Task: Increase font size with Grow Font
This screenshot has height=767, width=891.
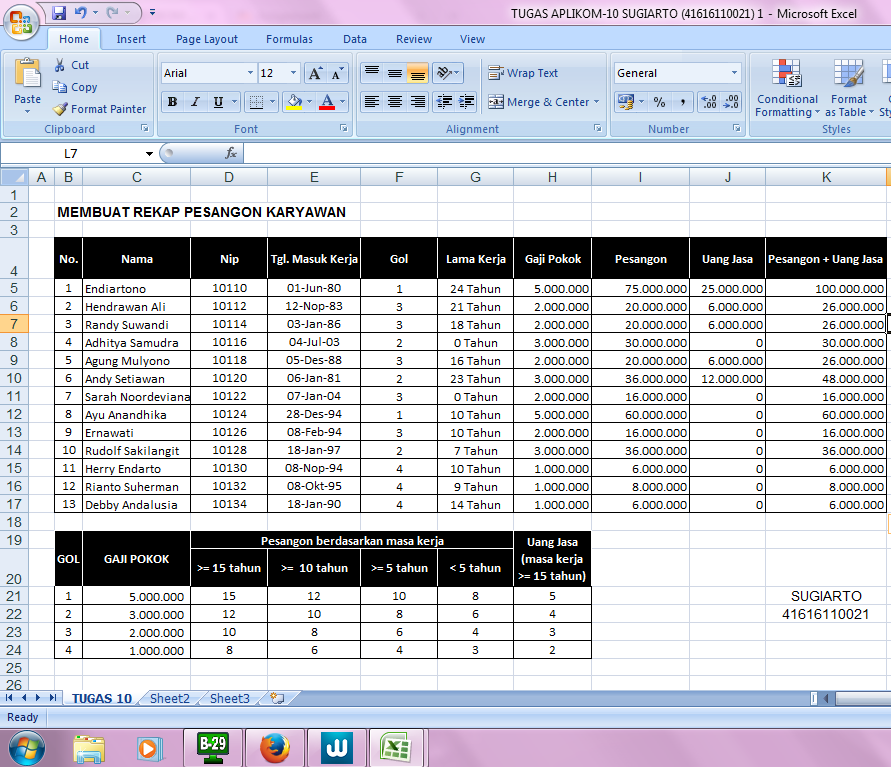Action: point(315,73)
